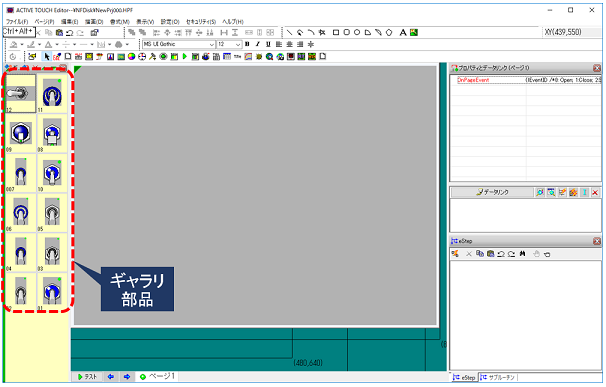The width and height of the screenshot is (606, 387).
Task: Toggle italic text formatting
Action: click(x=258, y=44)
